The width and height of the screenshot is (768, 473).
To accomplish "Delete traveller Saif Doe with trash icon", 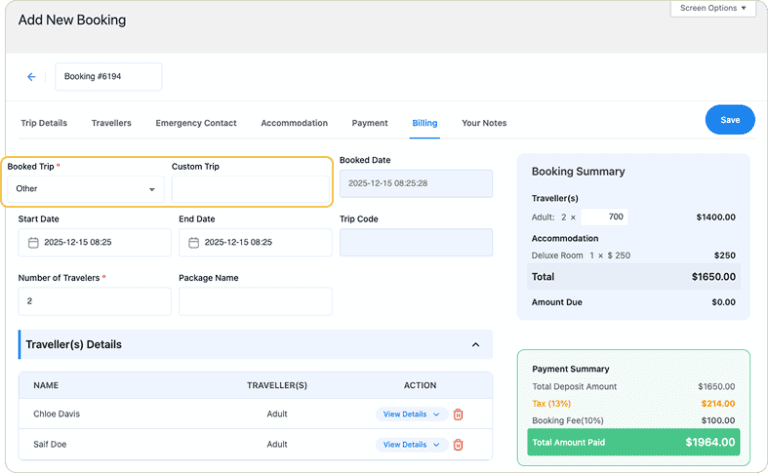I will (458, 445).
